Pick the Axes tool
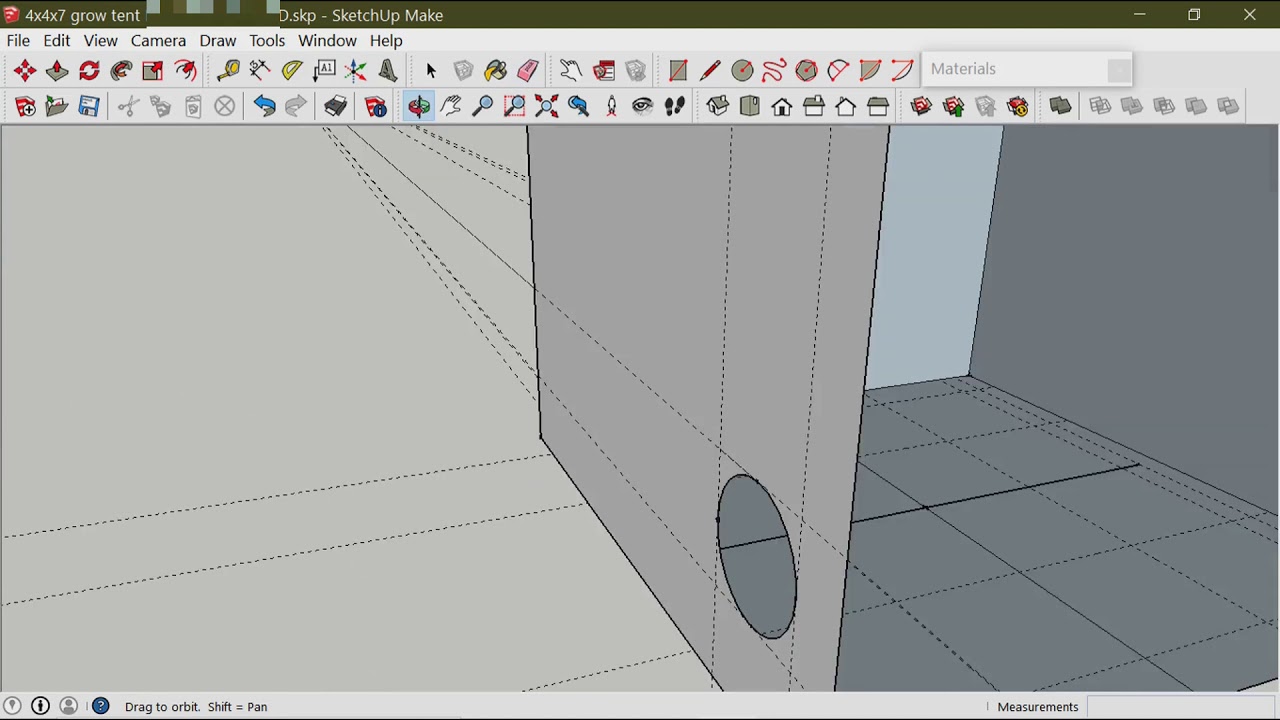 (356, 70)
